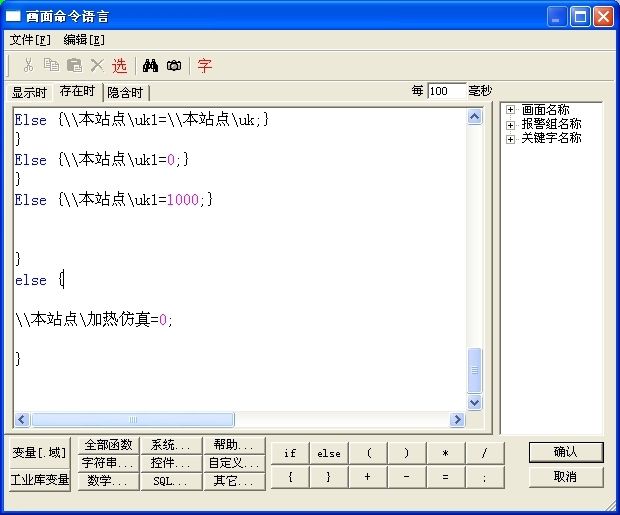620x515 pixels.
Task: Open 全部函数 function list
Action: [108, 445]
